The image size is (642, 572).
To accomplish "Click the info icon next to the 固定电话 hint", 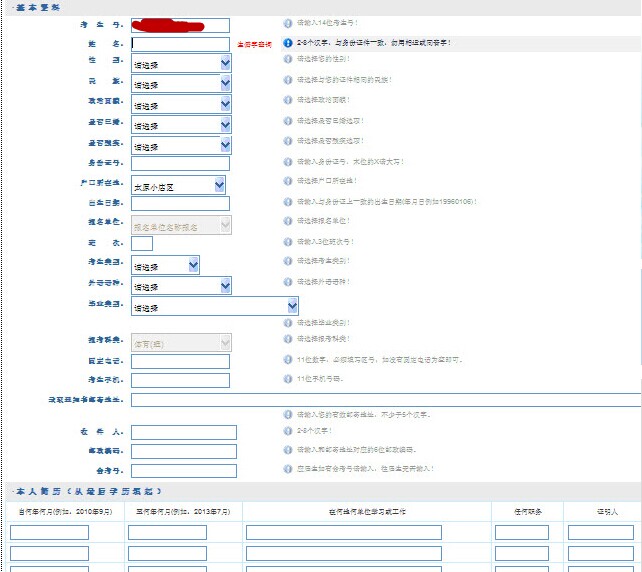I will click(x=288, y=359).
